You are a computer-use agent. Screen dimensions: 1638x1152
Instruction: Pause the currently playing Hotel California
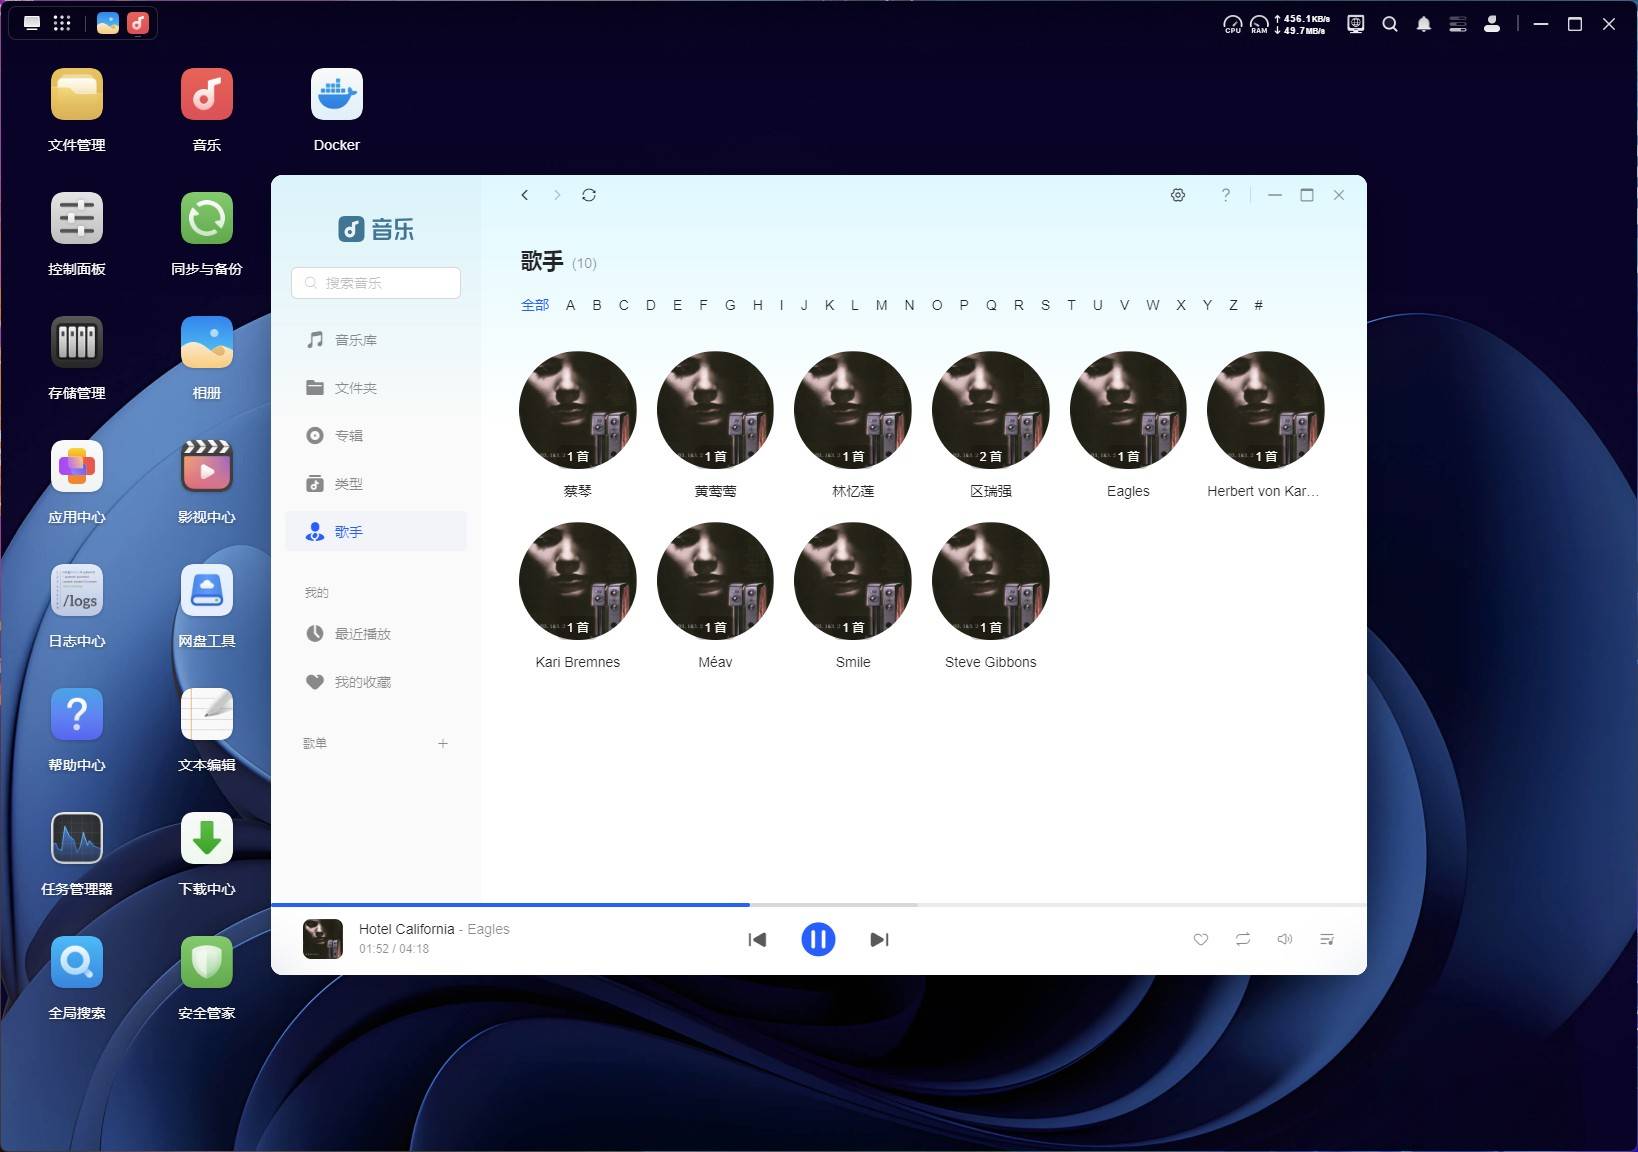(818, 939)
